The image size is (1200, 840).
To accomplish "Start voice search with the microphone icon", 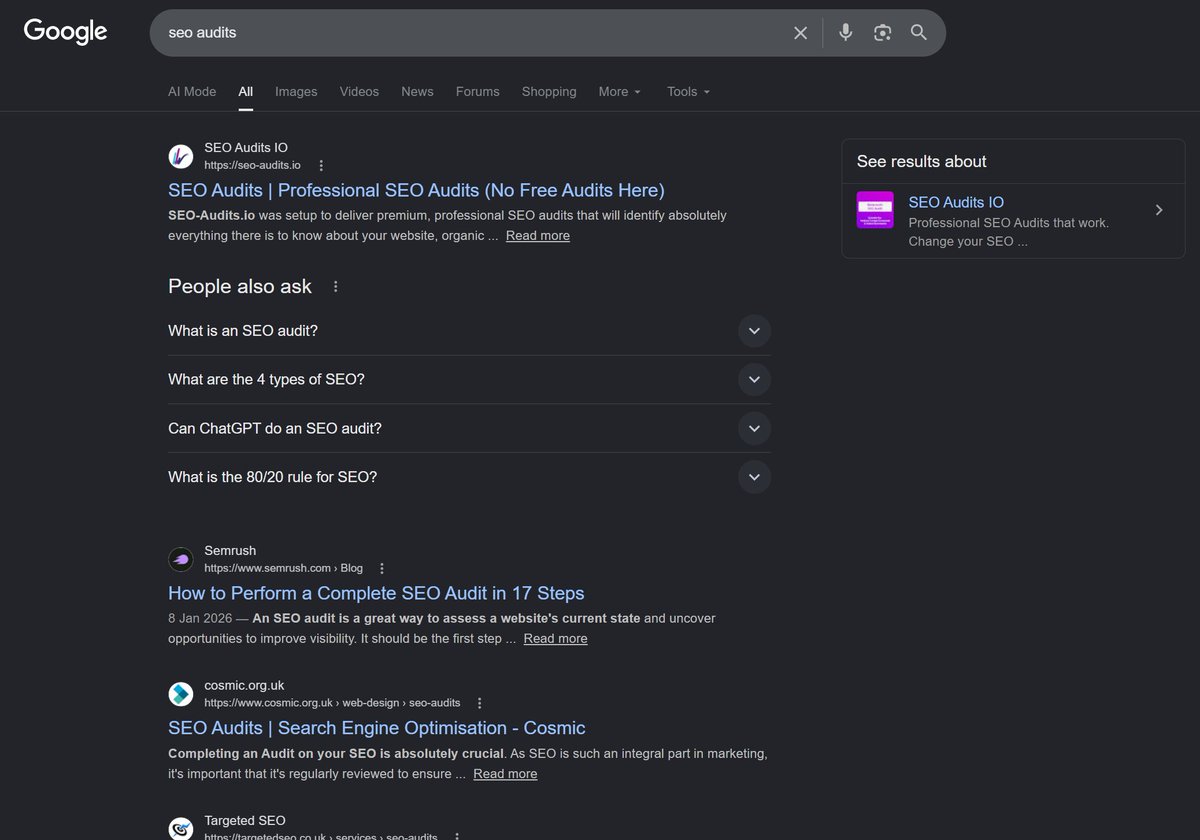I will (846, 33).
